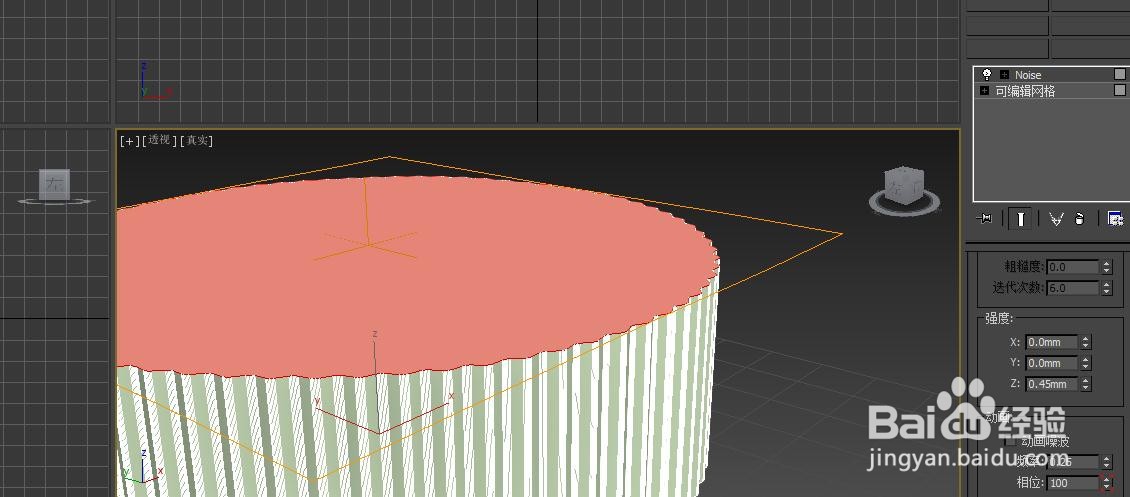This screenshot has width=1130, height=497.
Task: Adjust the 迭代次数 spinner arrows
Action: point(1107,288)
